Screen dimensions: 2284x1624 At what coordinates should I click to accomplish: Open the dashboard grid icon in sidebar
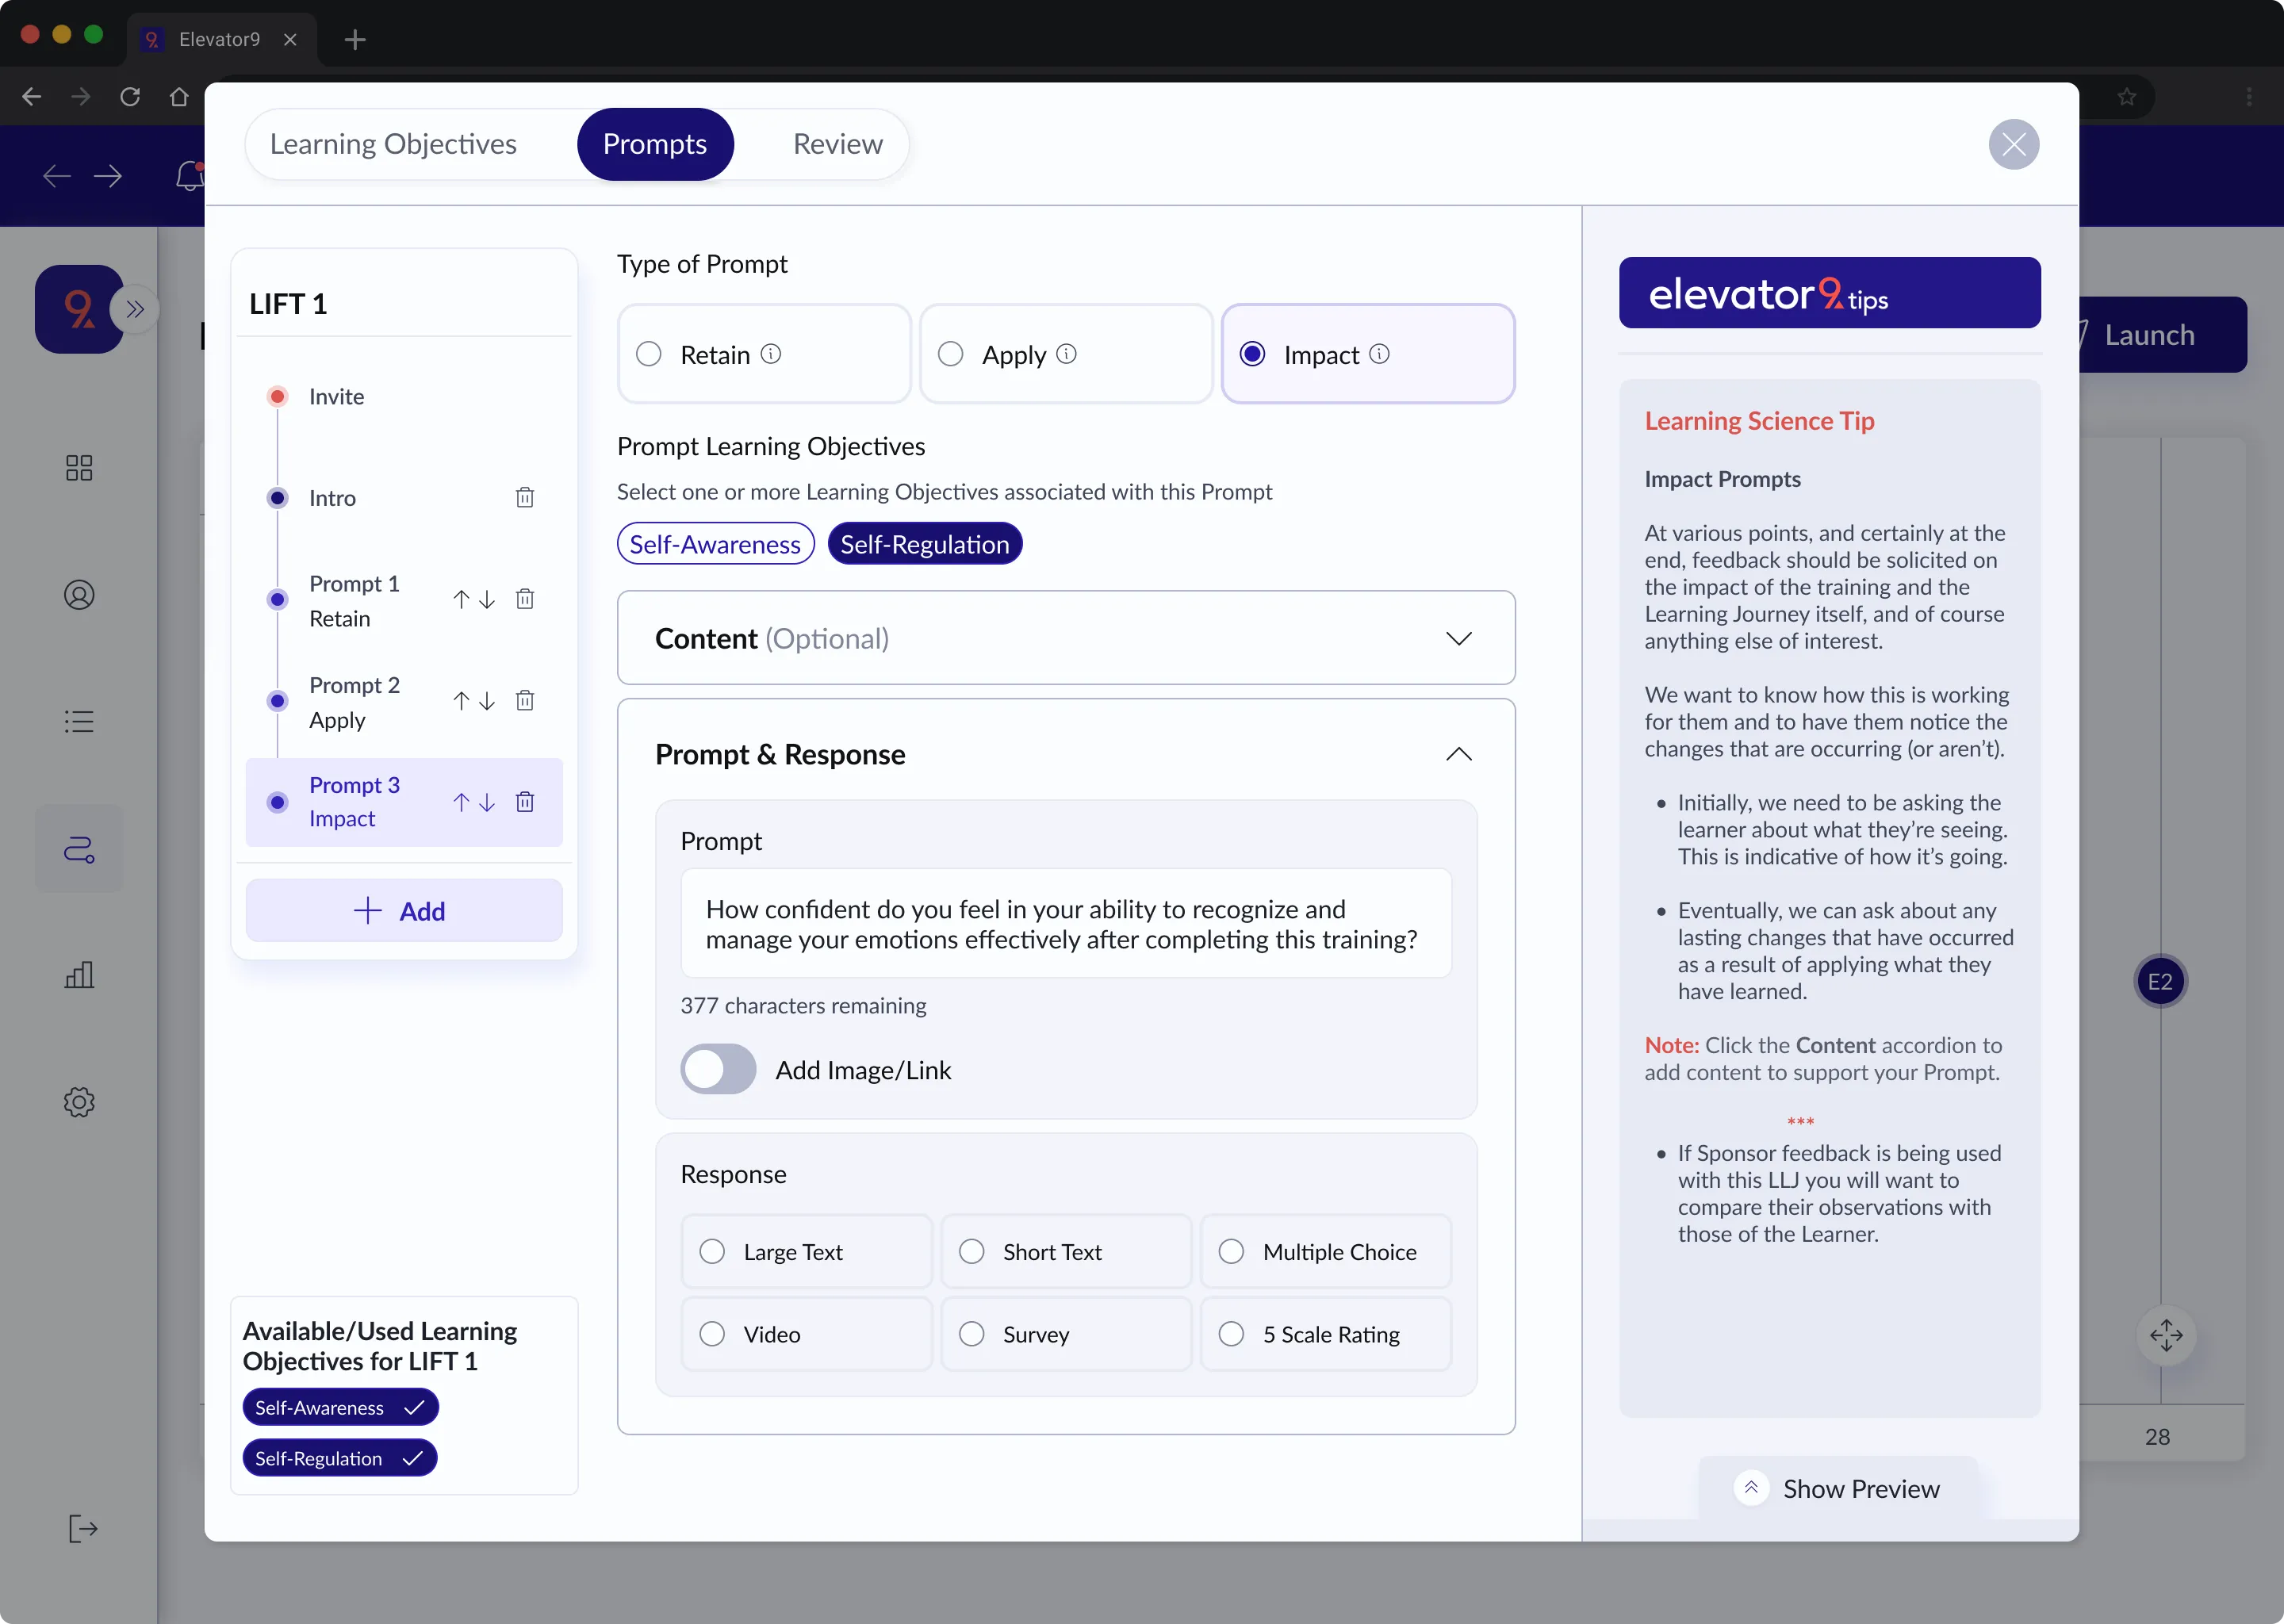pos(79,468)
